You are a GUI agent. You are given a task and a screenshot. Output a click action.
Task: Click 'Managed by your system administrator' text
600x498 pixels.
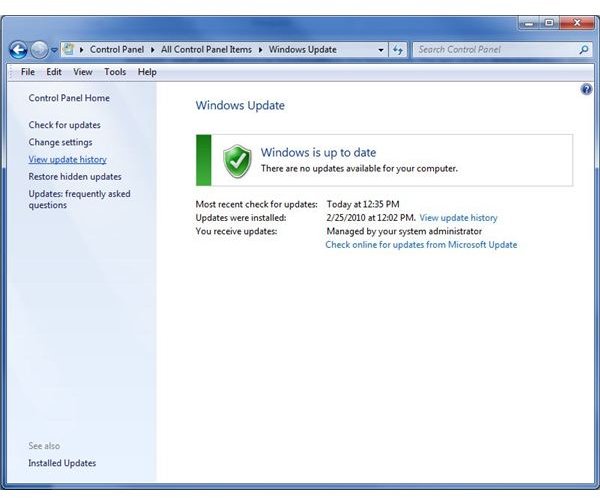[x=404, y=231]
